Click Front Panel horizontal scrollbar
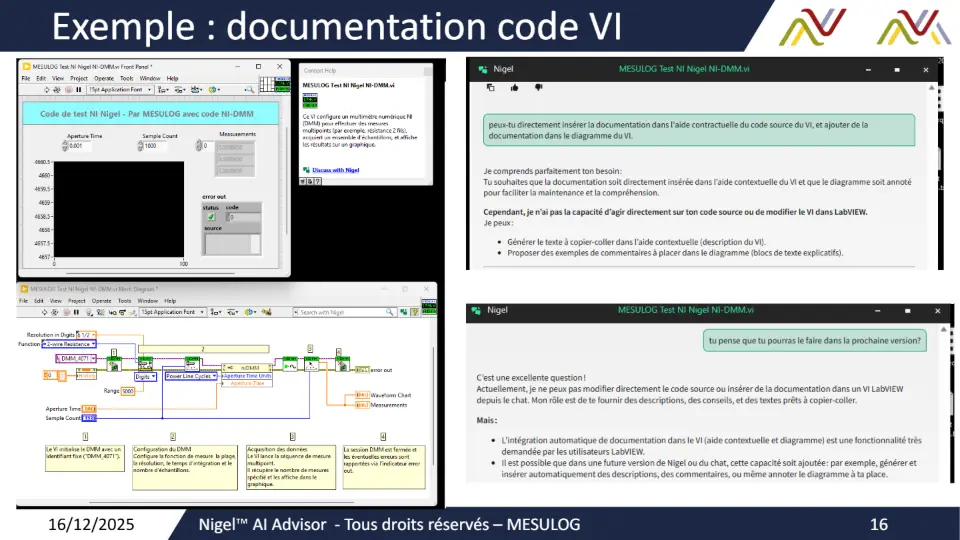Image resolution: width=960 pixels, height=540 pixels. tap(151, 273)
